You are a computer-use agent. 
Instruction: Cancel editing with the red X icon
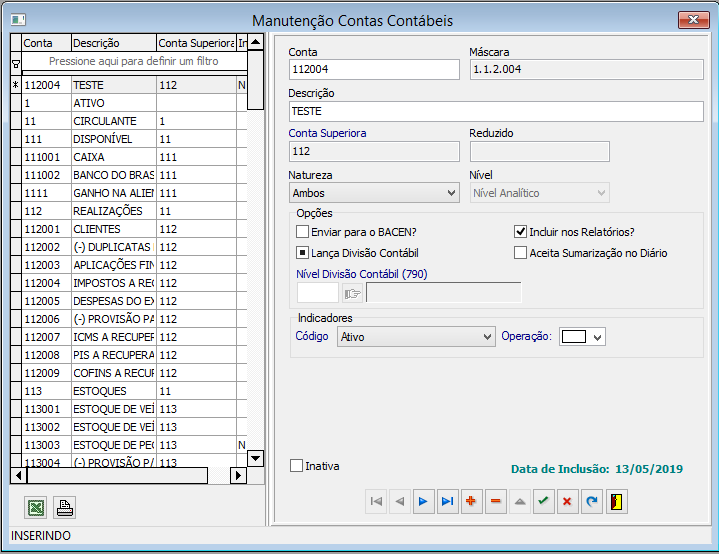(567, 502)
